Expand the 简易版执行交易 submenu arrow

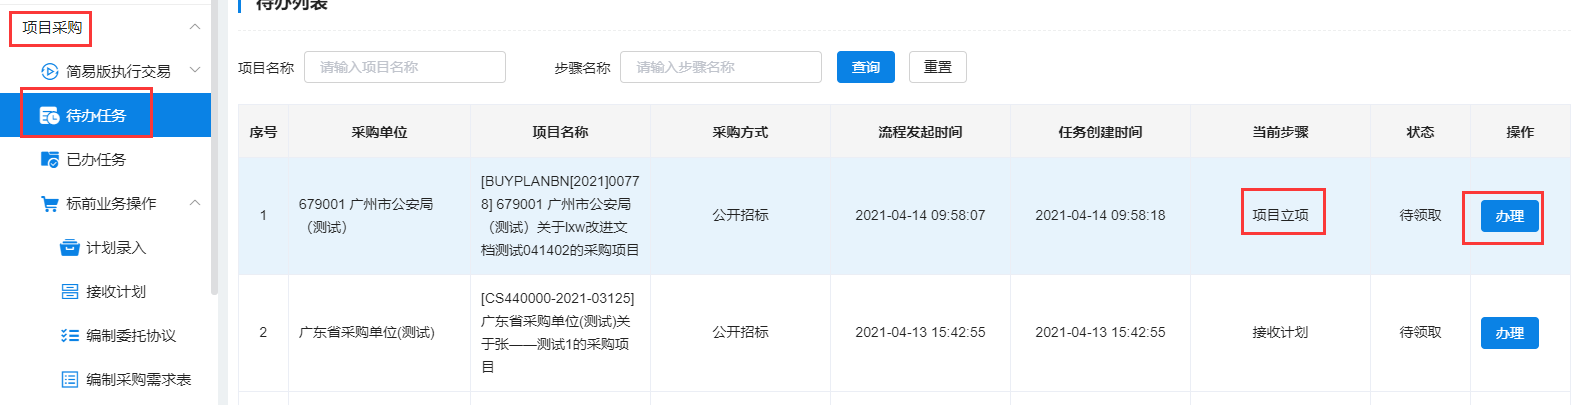[195, 71]
